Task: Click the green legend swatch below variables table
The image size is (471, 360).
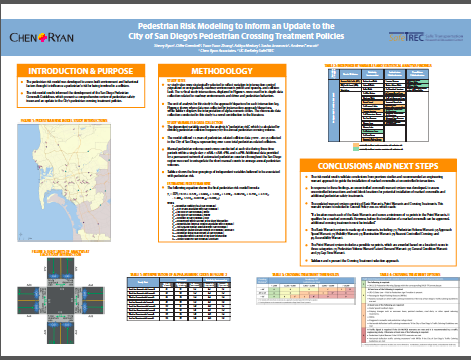Action: (356, 149)
